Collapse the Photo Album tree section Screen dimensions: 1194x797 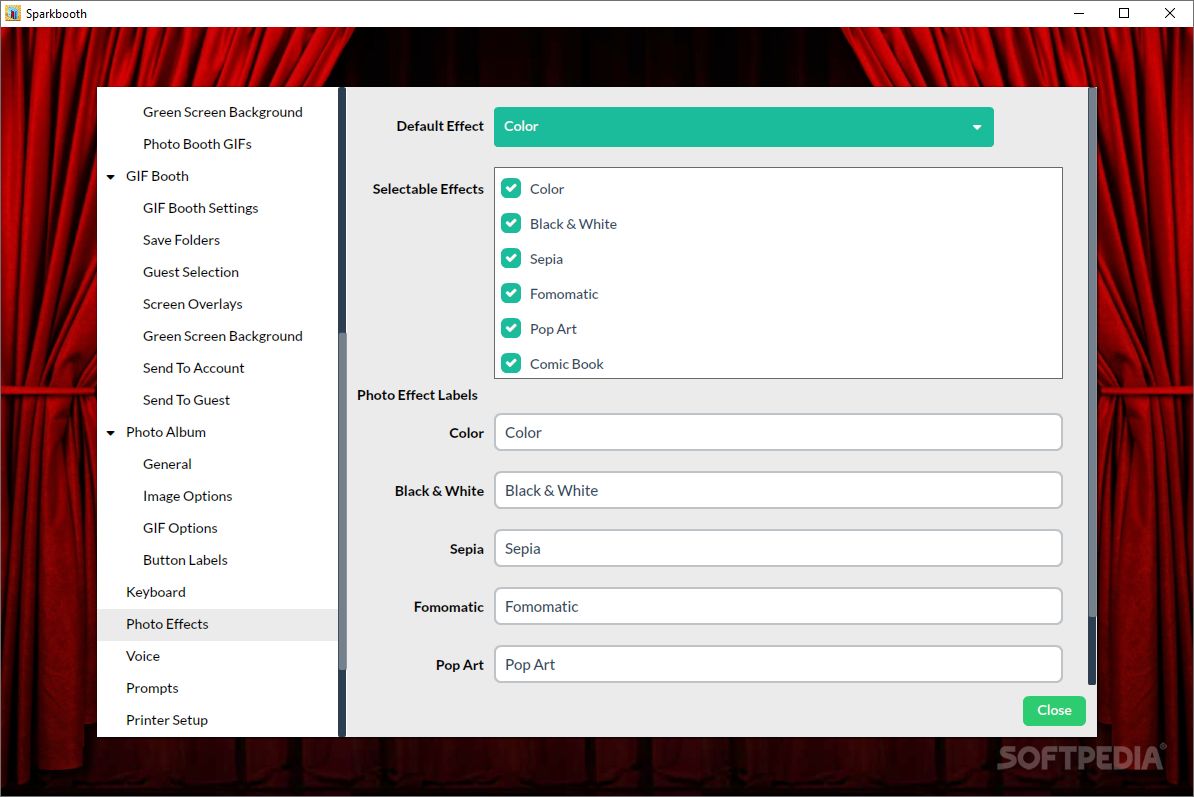[x=111, y=432]
